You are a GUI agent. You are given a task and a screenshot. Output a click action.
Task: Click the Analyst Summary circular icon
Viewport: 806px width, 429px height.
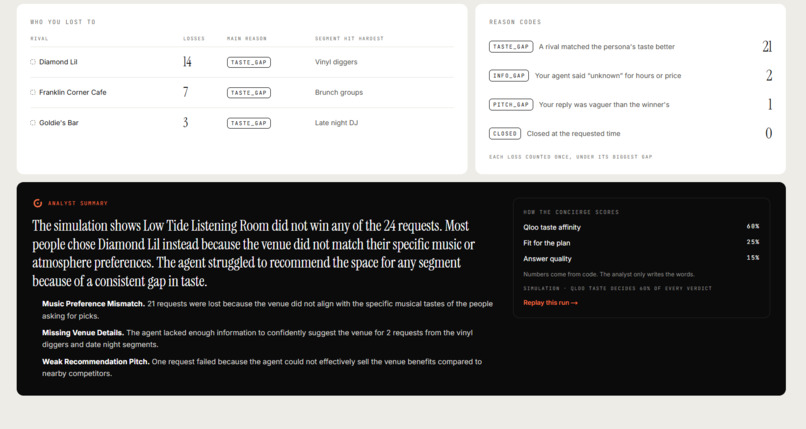[x=38, y=203]
